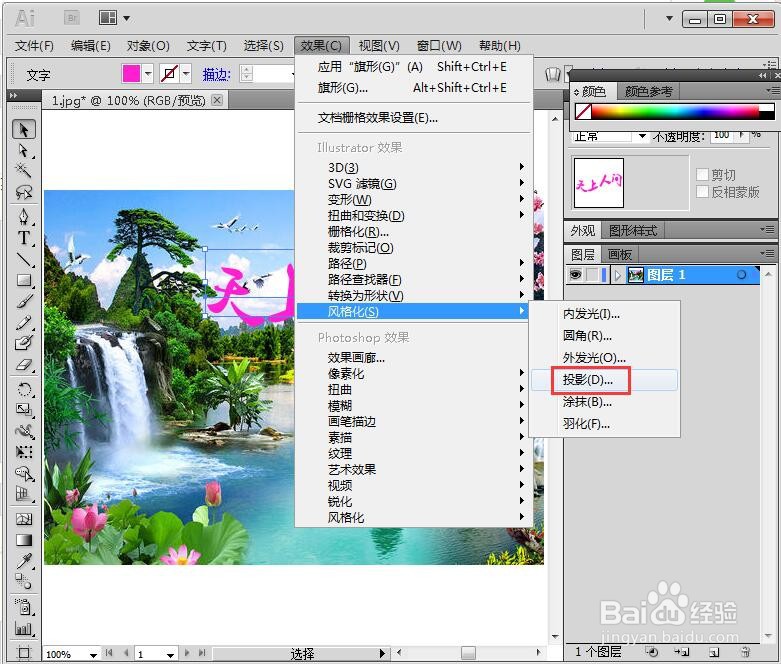Select the Column Graph tool
The image size is (781, 664).
pyautogui.click(x=23, y=629)
